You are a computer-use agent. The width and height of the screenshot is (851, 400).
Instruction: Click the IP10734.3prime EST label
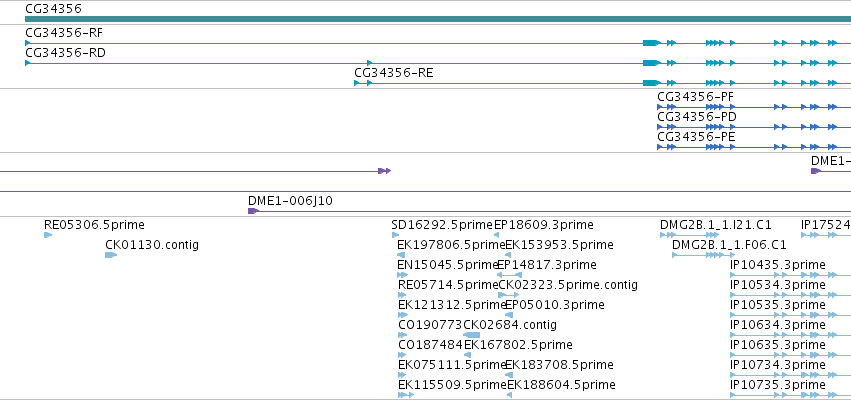tap(778, 365)
